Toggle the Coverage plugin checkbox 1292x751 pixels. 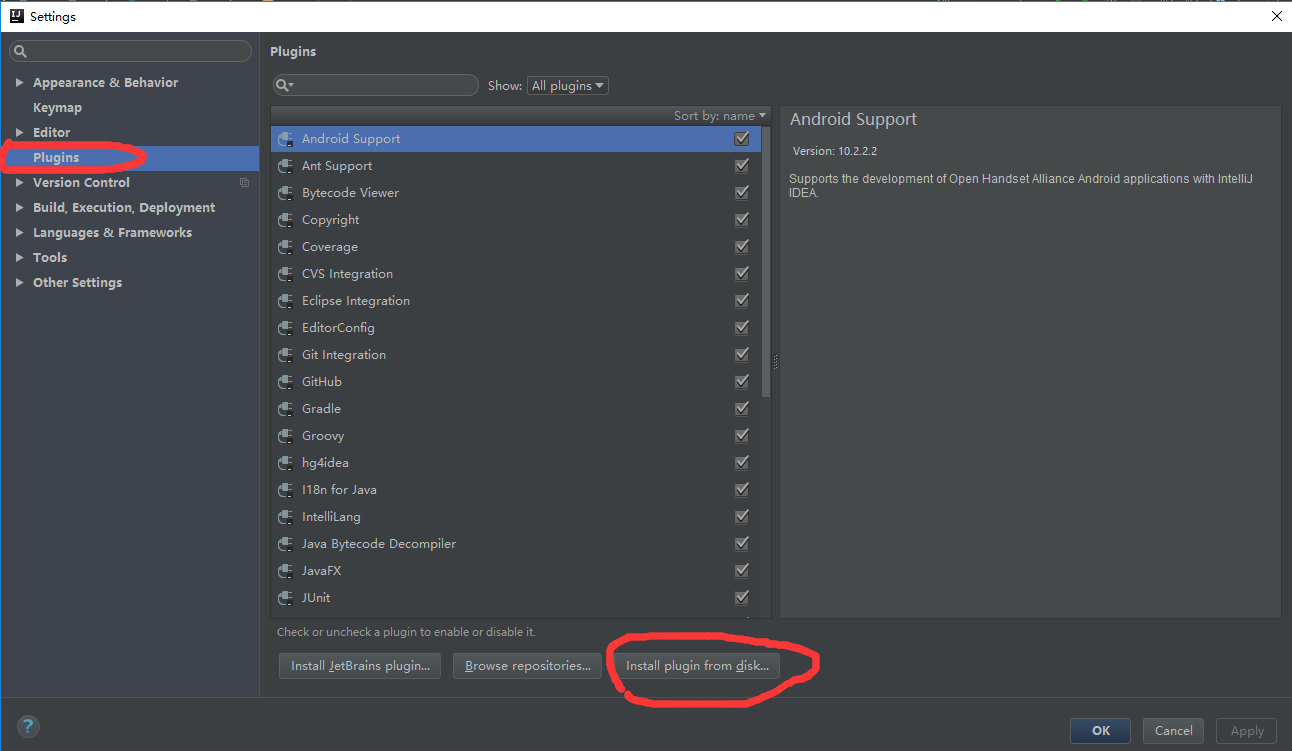pos(742,247)
